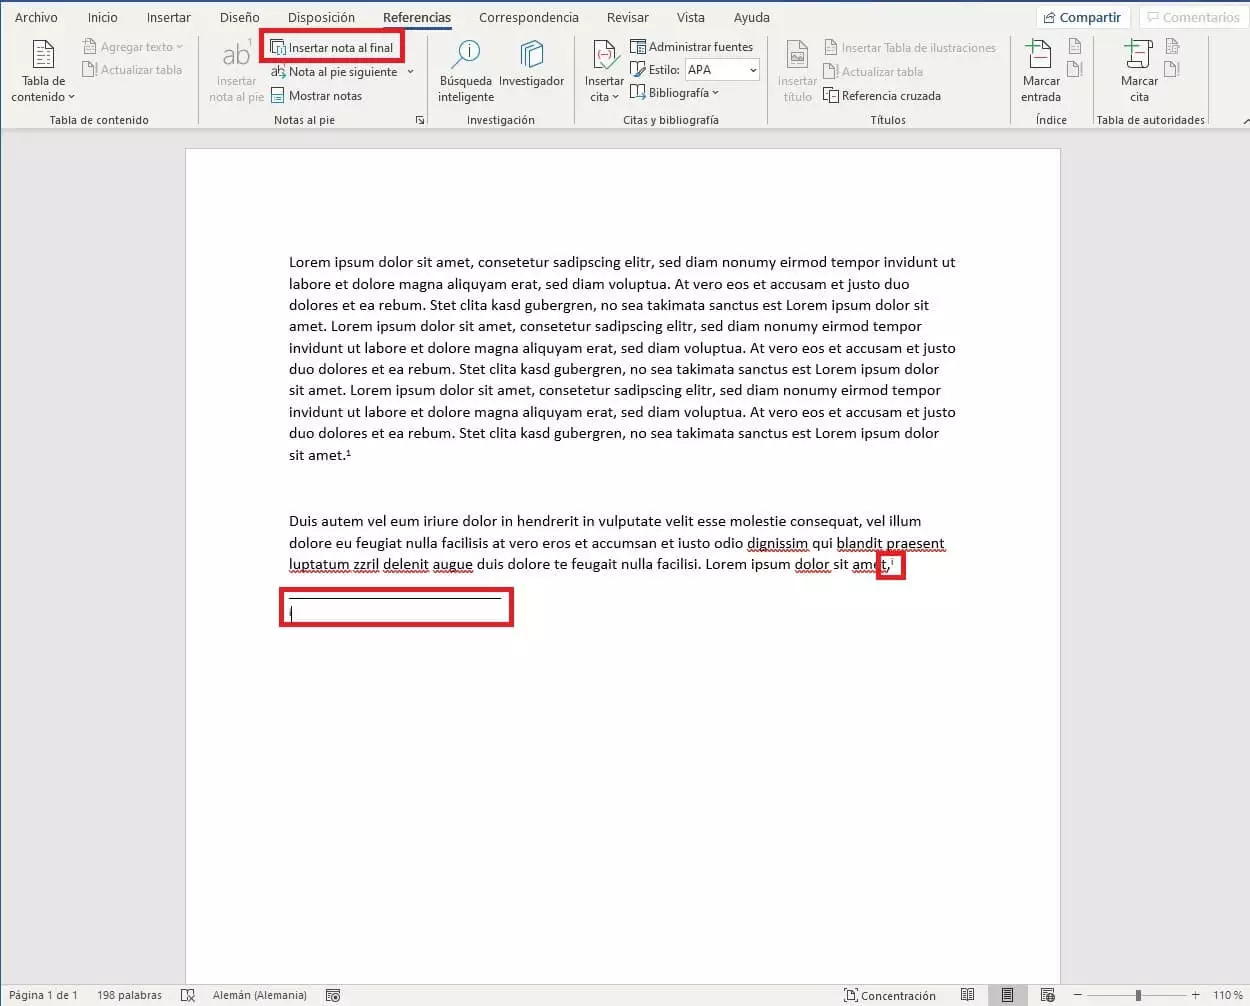Open Búsqueda inteligente

click(x=465, y=72)
